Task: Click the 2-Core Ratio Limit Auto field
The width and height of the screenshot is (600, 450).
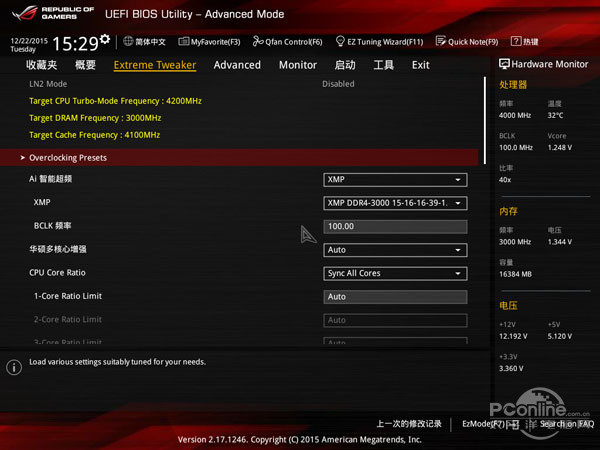Action: [x=395, y=320]
